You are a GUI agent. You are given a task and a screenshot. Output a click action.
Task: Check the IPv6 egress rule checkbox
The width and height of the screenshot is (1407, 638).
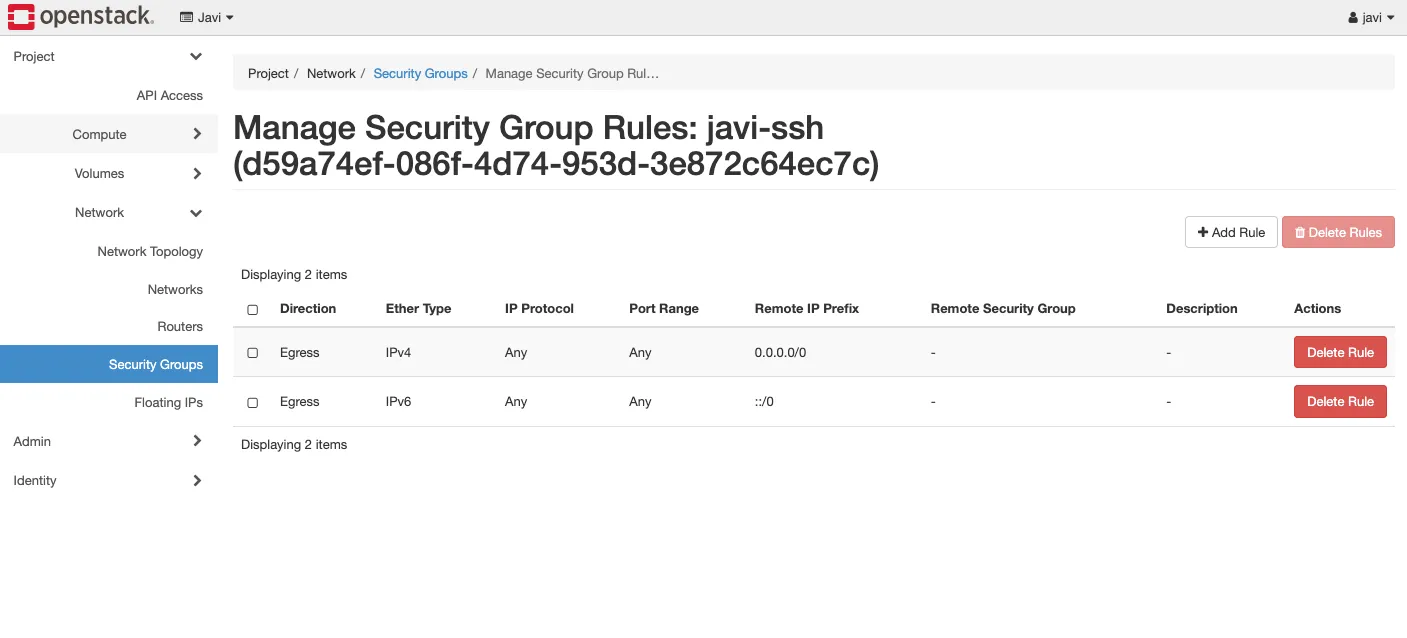[252, 401]
